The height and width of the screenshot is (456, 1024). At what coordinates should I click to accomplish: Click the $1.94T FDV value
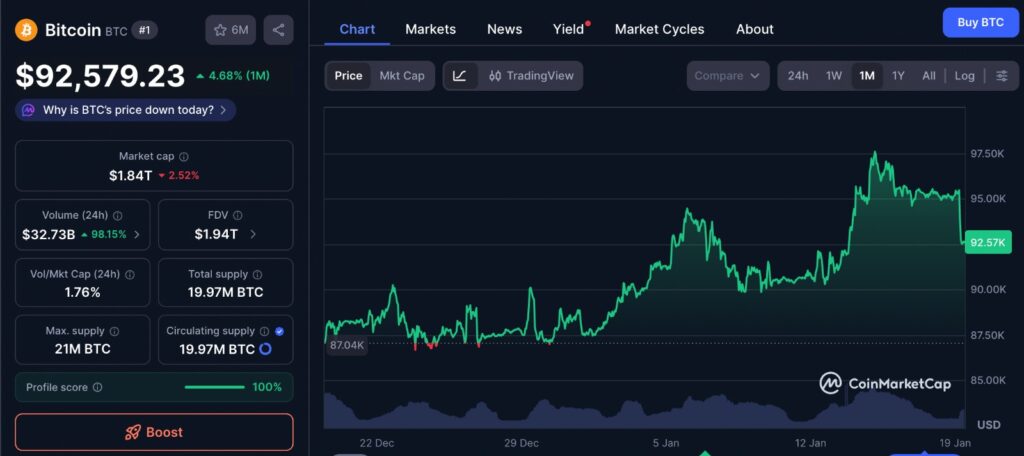216,235
